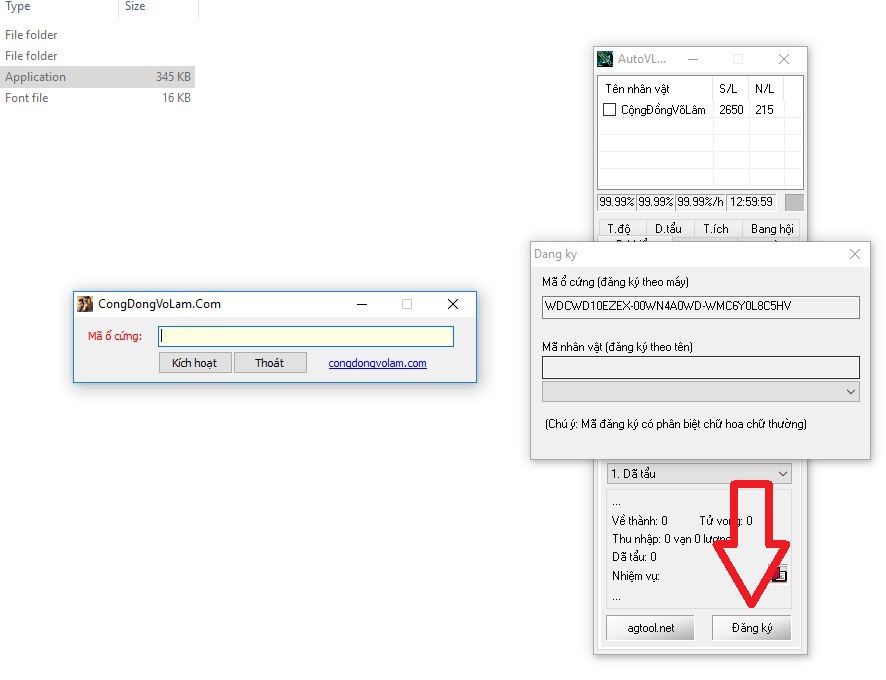This screenshot has height=680, width=886.
Task: Select the D.tẩu tab
Action: coord(668,229)
